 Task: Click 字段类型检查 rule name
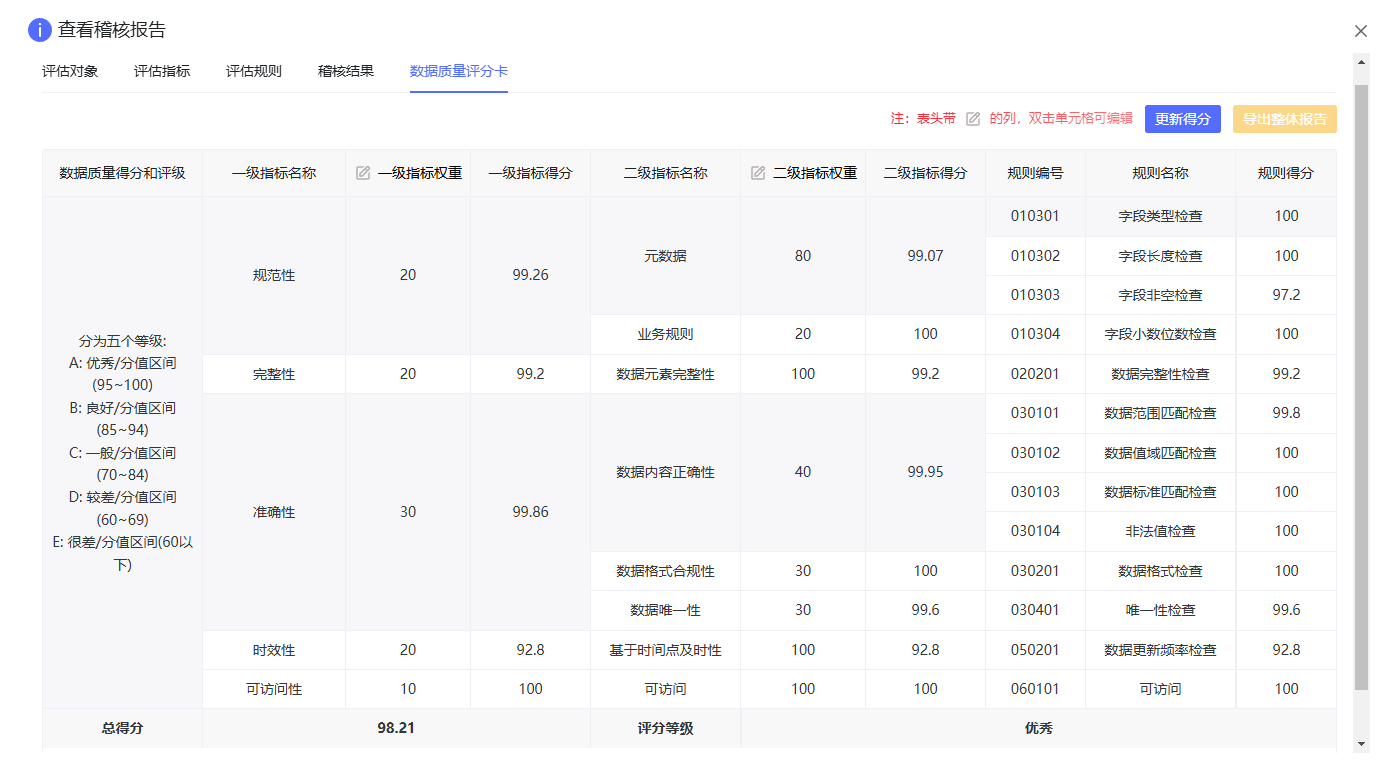click(x=1160, y=216)
